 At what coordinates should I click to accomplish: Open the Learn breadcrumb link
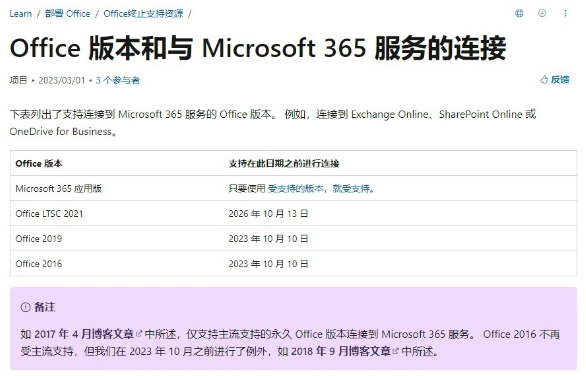click(21, 14)
